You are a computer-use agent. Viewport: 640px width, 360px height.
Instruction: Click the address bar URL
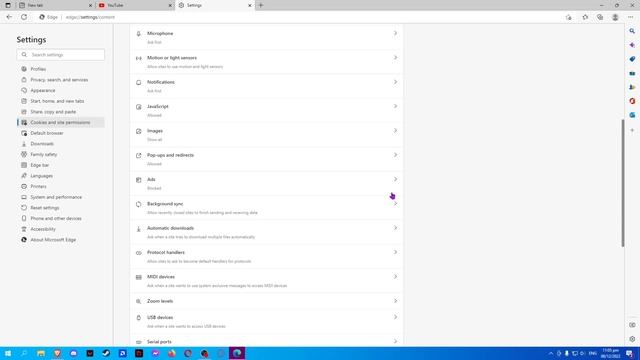tap(90, 17)
